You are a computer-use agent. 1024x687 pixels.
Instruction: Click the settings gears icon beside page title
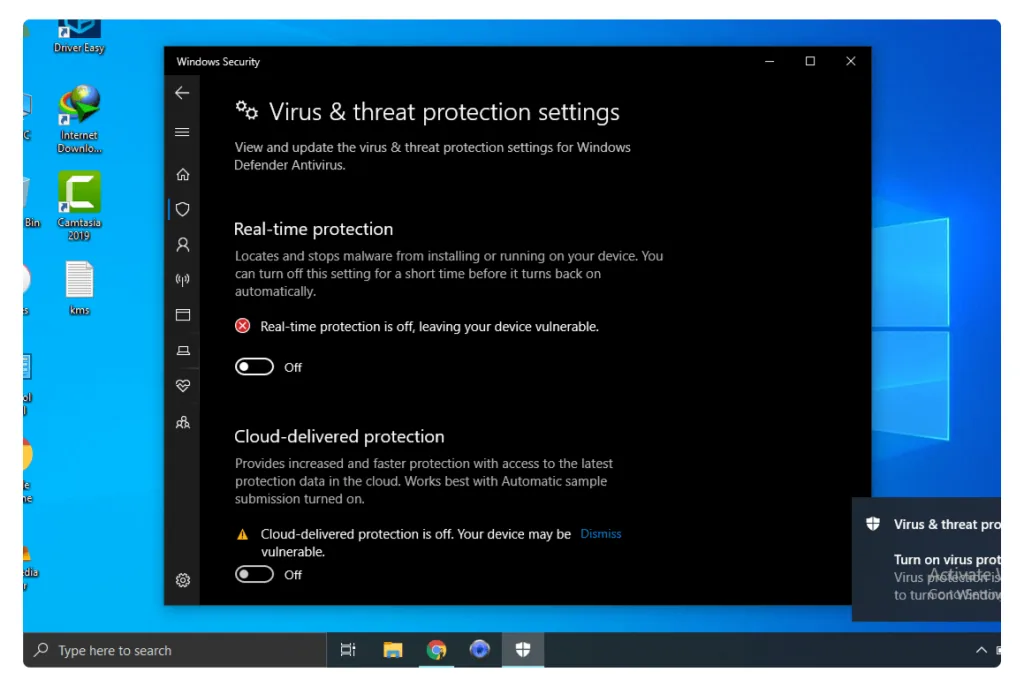247,110
